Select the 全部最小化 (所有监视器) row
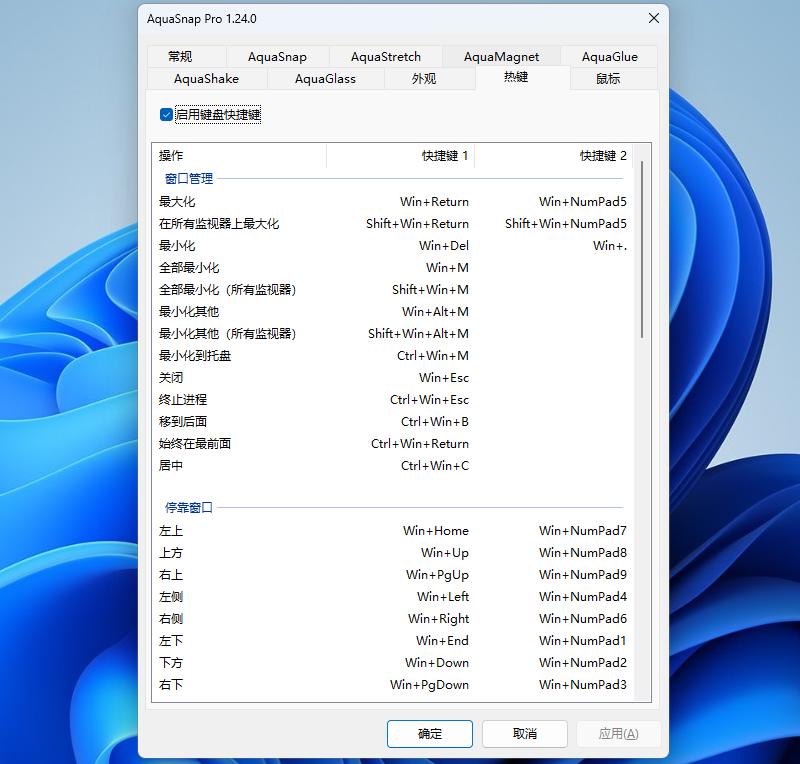The height and width of the screenshot is (764, 800). pyautogui.click(x=393, y=289)
